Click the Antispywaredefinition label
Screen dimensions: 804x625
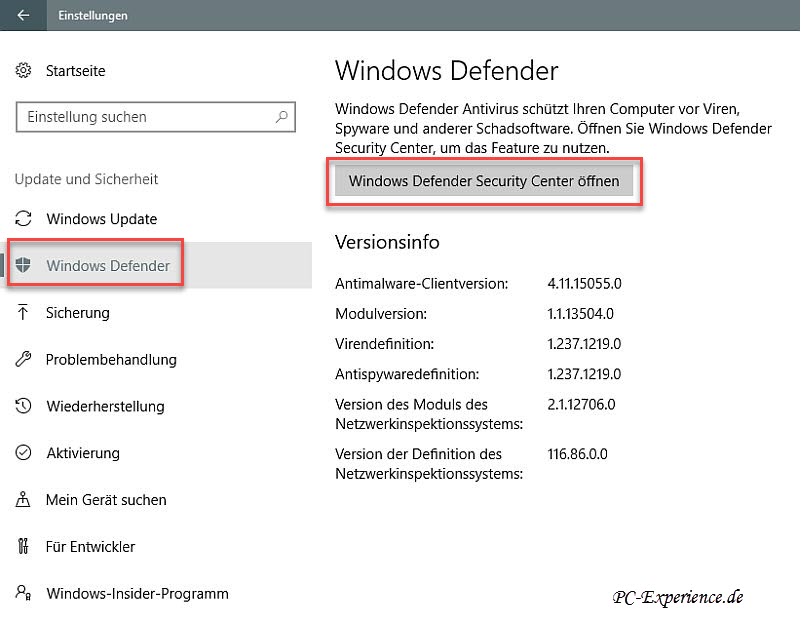click(x=407, y=374)
